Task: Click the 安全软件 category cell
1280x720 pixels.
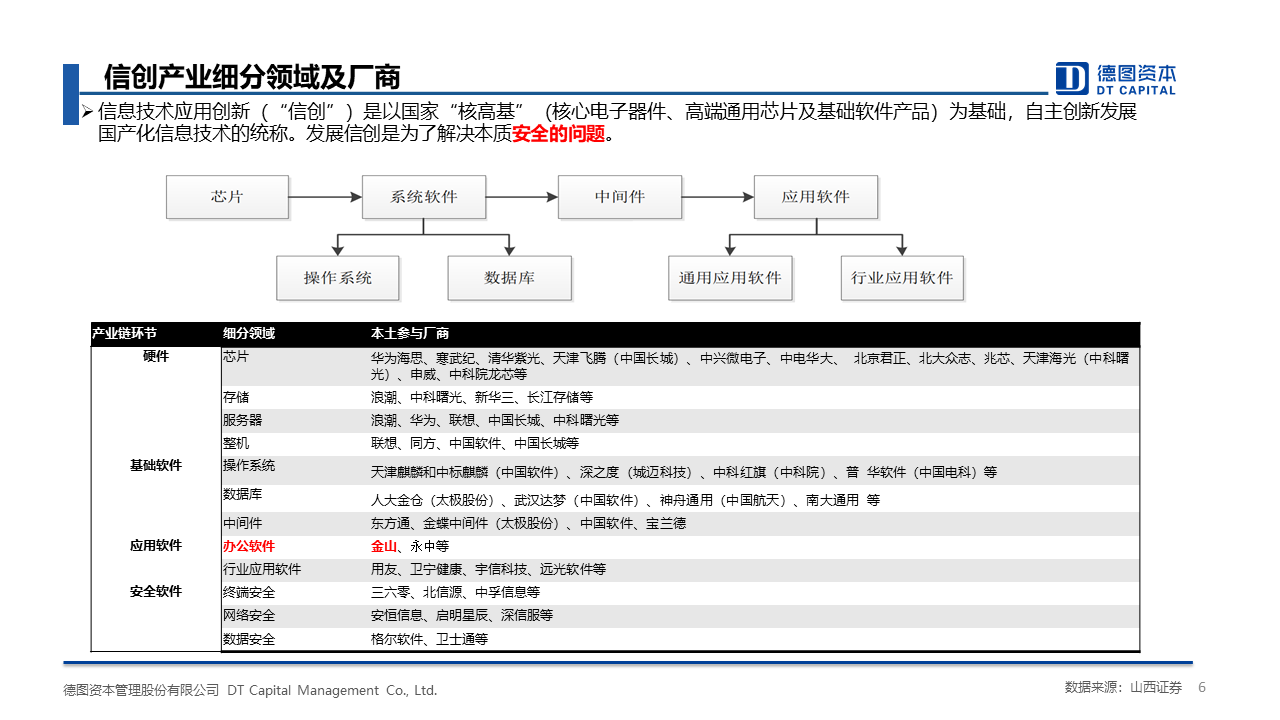Action: point(156,592)
